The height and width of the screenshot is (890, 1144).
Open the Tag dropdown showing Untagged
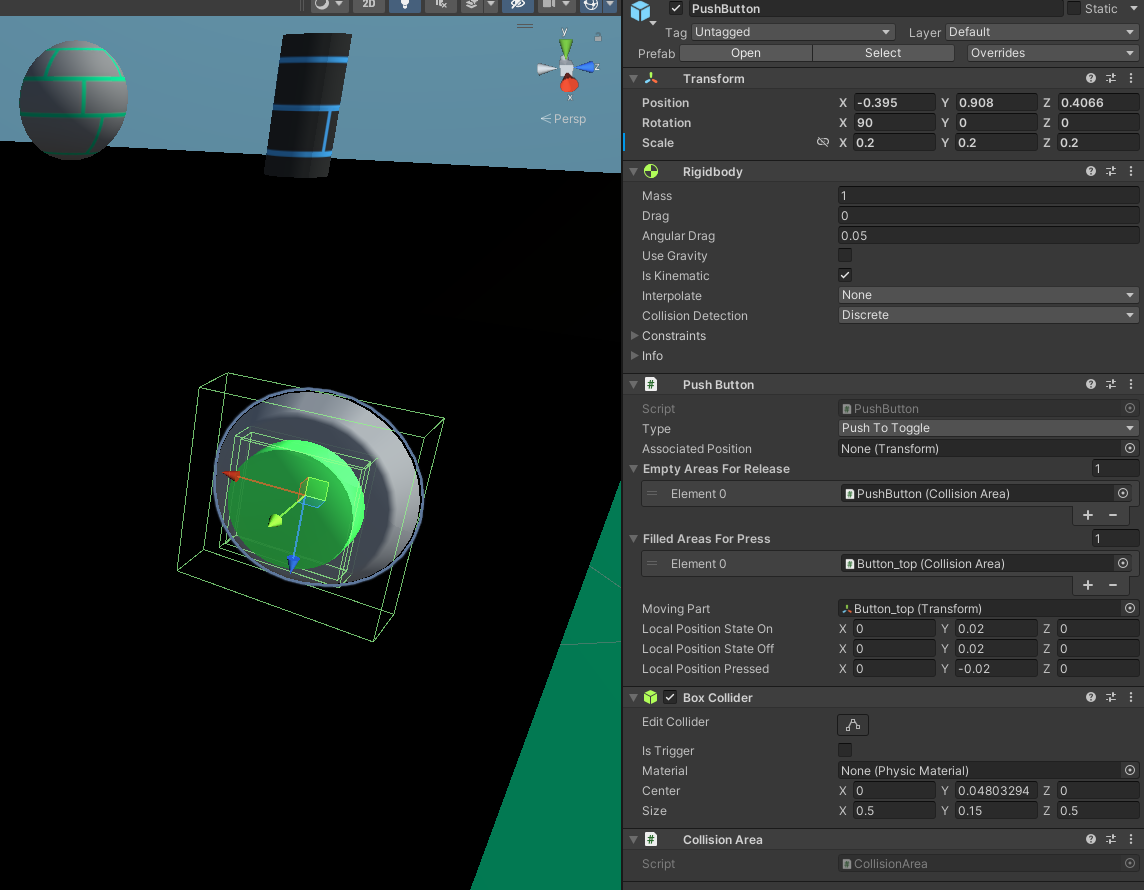click(x=792, y=32)
